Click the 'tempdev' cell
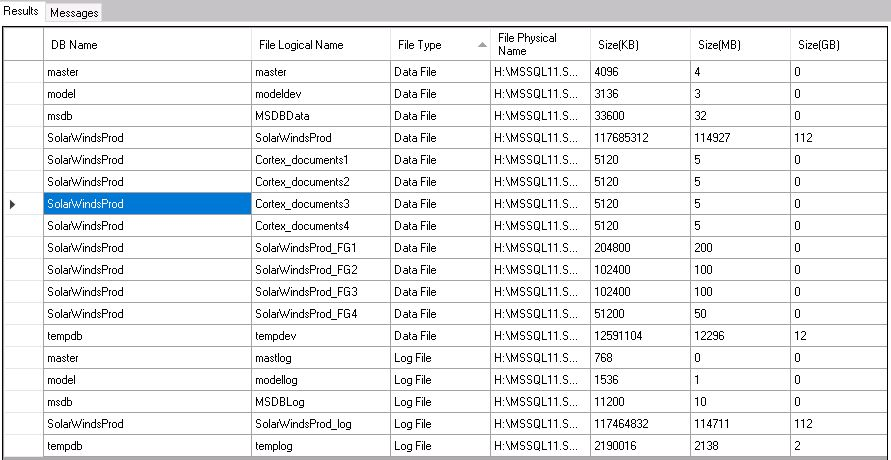This screenshot has height=460, width=891. [321, 336]
